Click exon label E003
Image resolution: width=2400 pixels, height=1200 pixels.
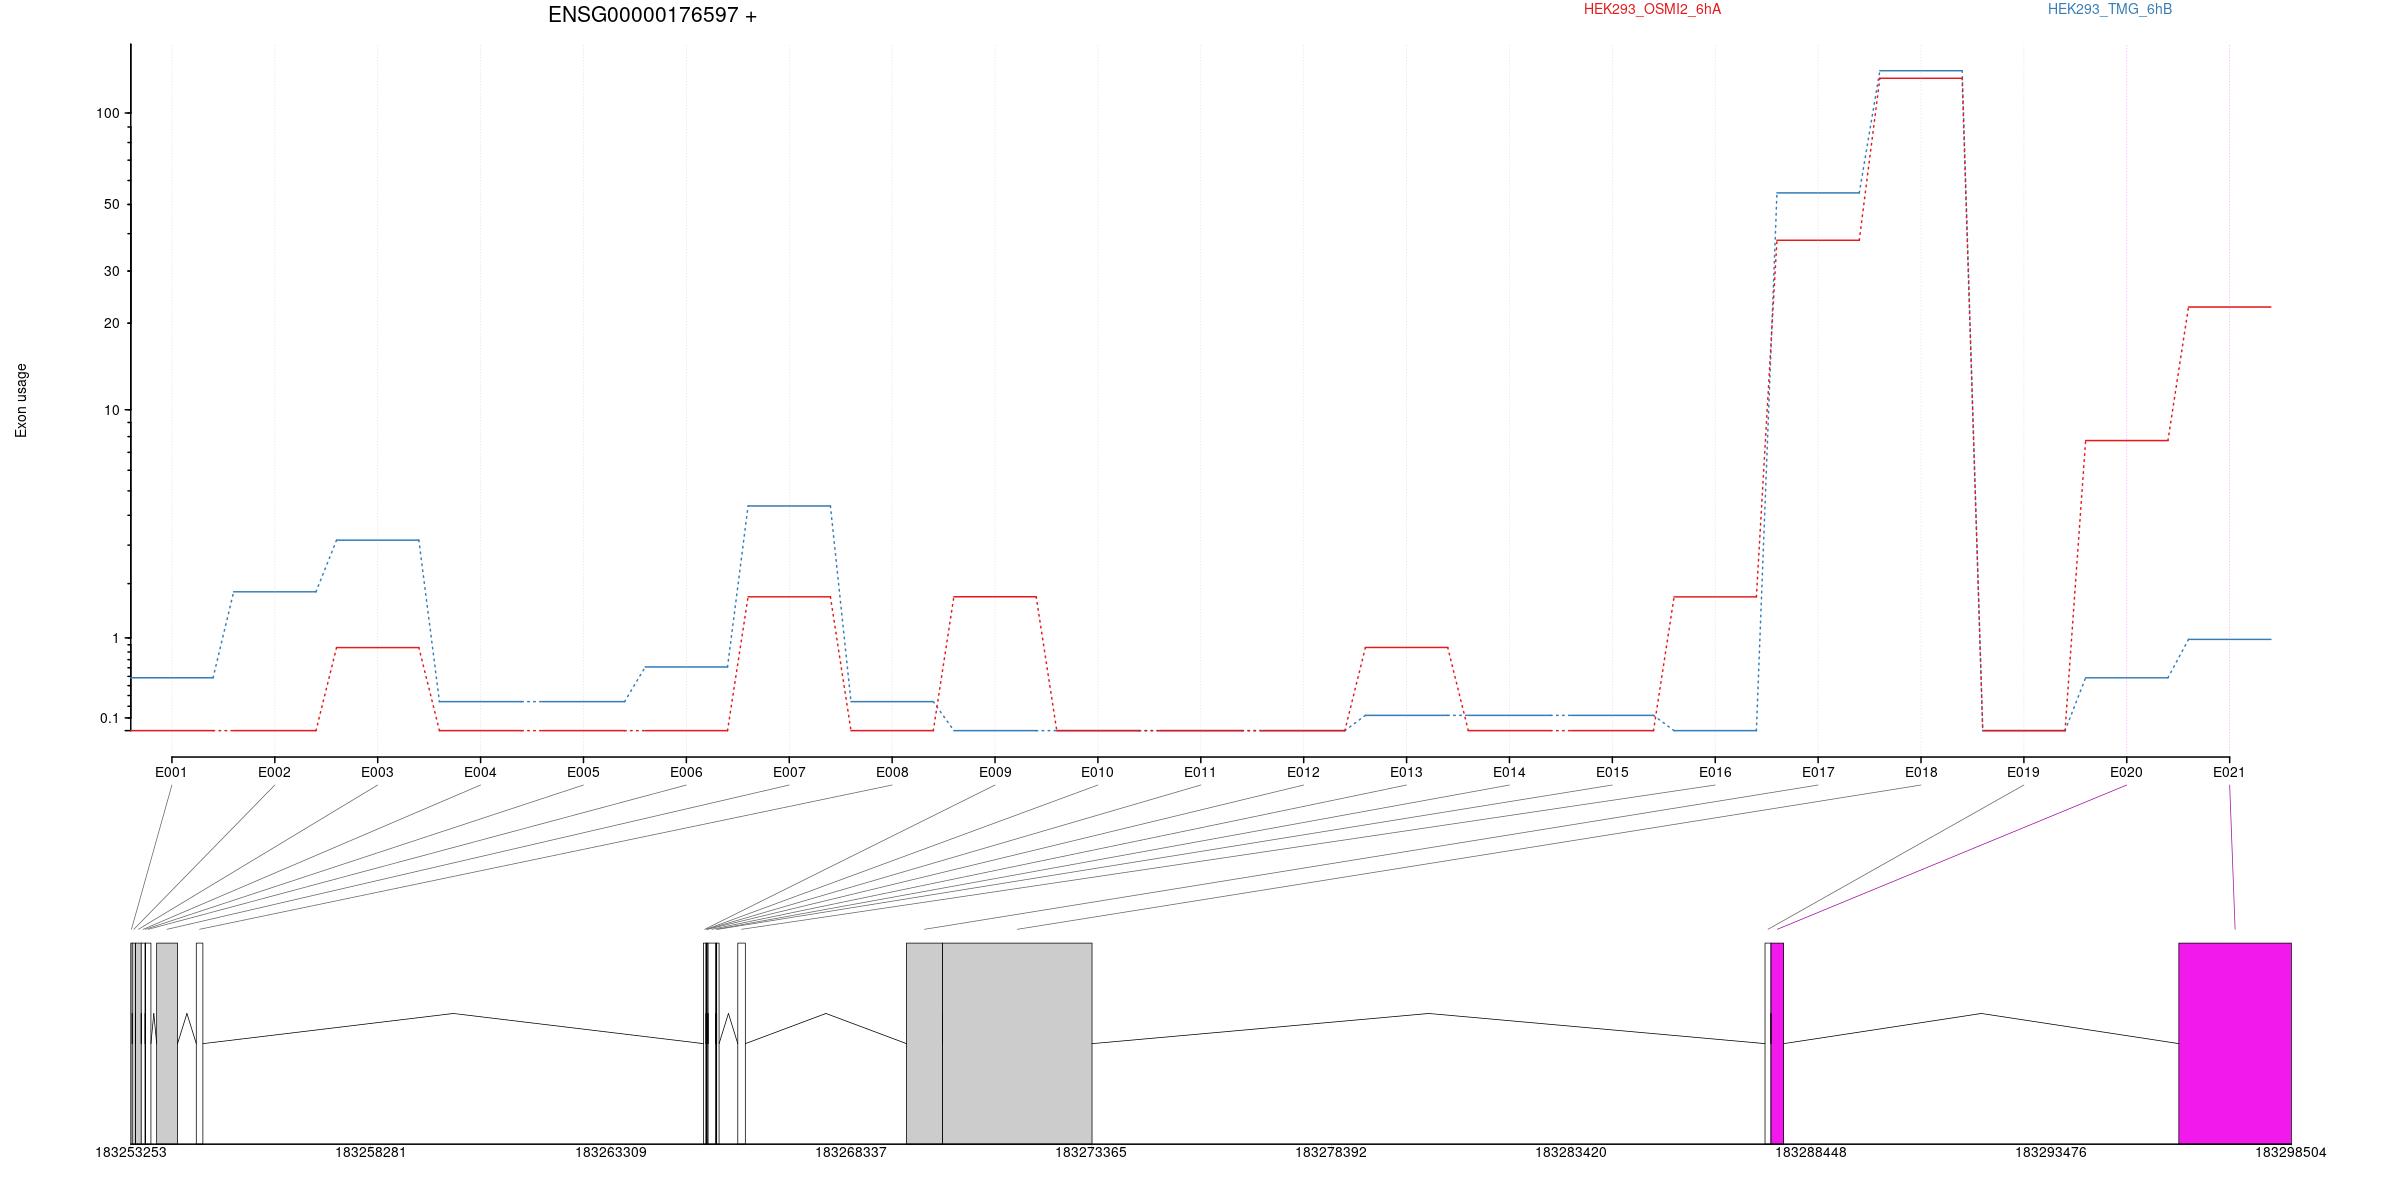(377, 772)
